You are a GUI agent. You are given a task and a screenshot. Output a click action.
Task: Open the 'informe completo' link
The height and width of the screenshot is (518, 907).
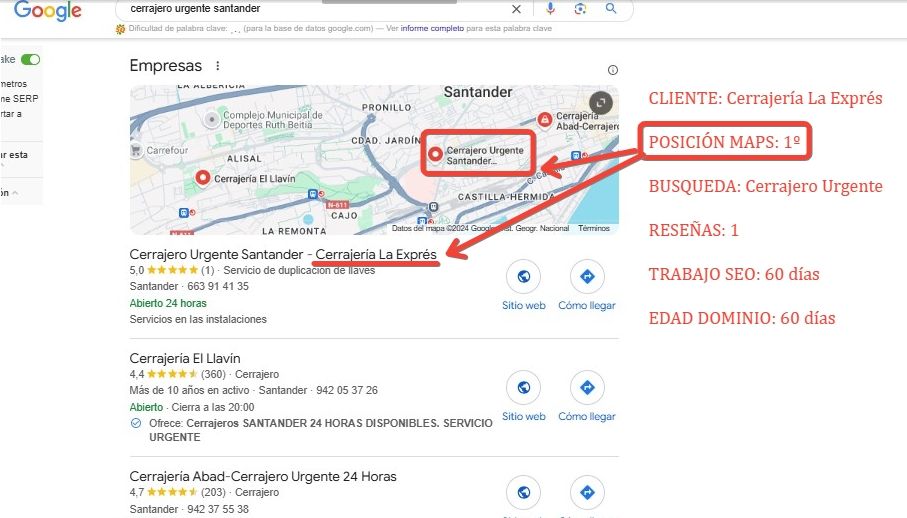tap(432, 28)
